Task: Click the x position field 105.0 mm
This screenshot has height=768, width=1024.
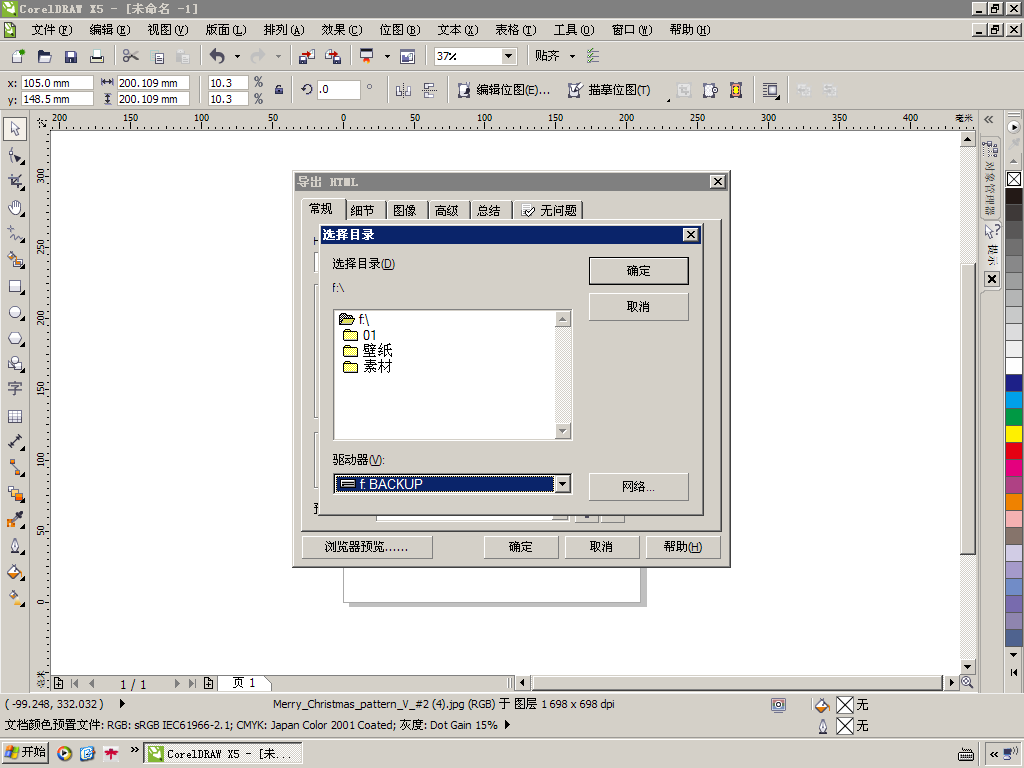Action: (x=57, y=83)
